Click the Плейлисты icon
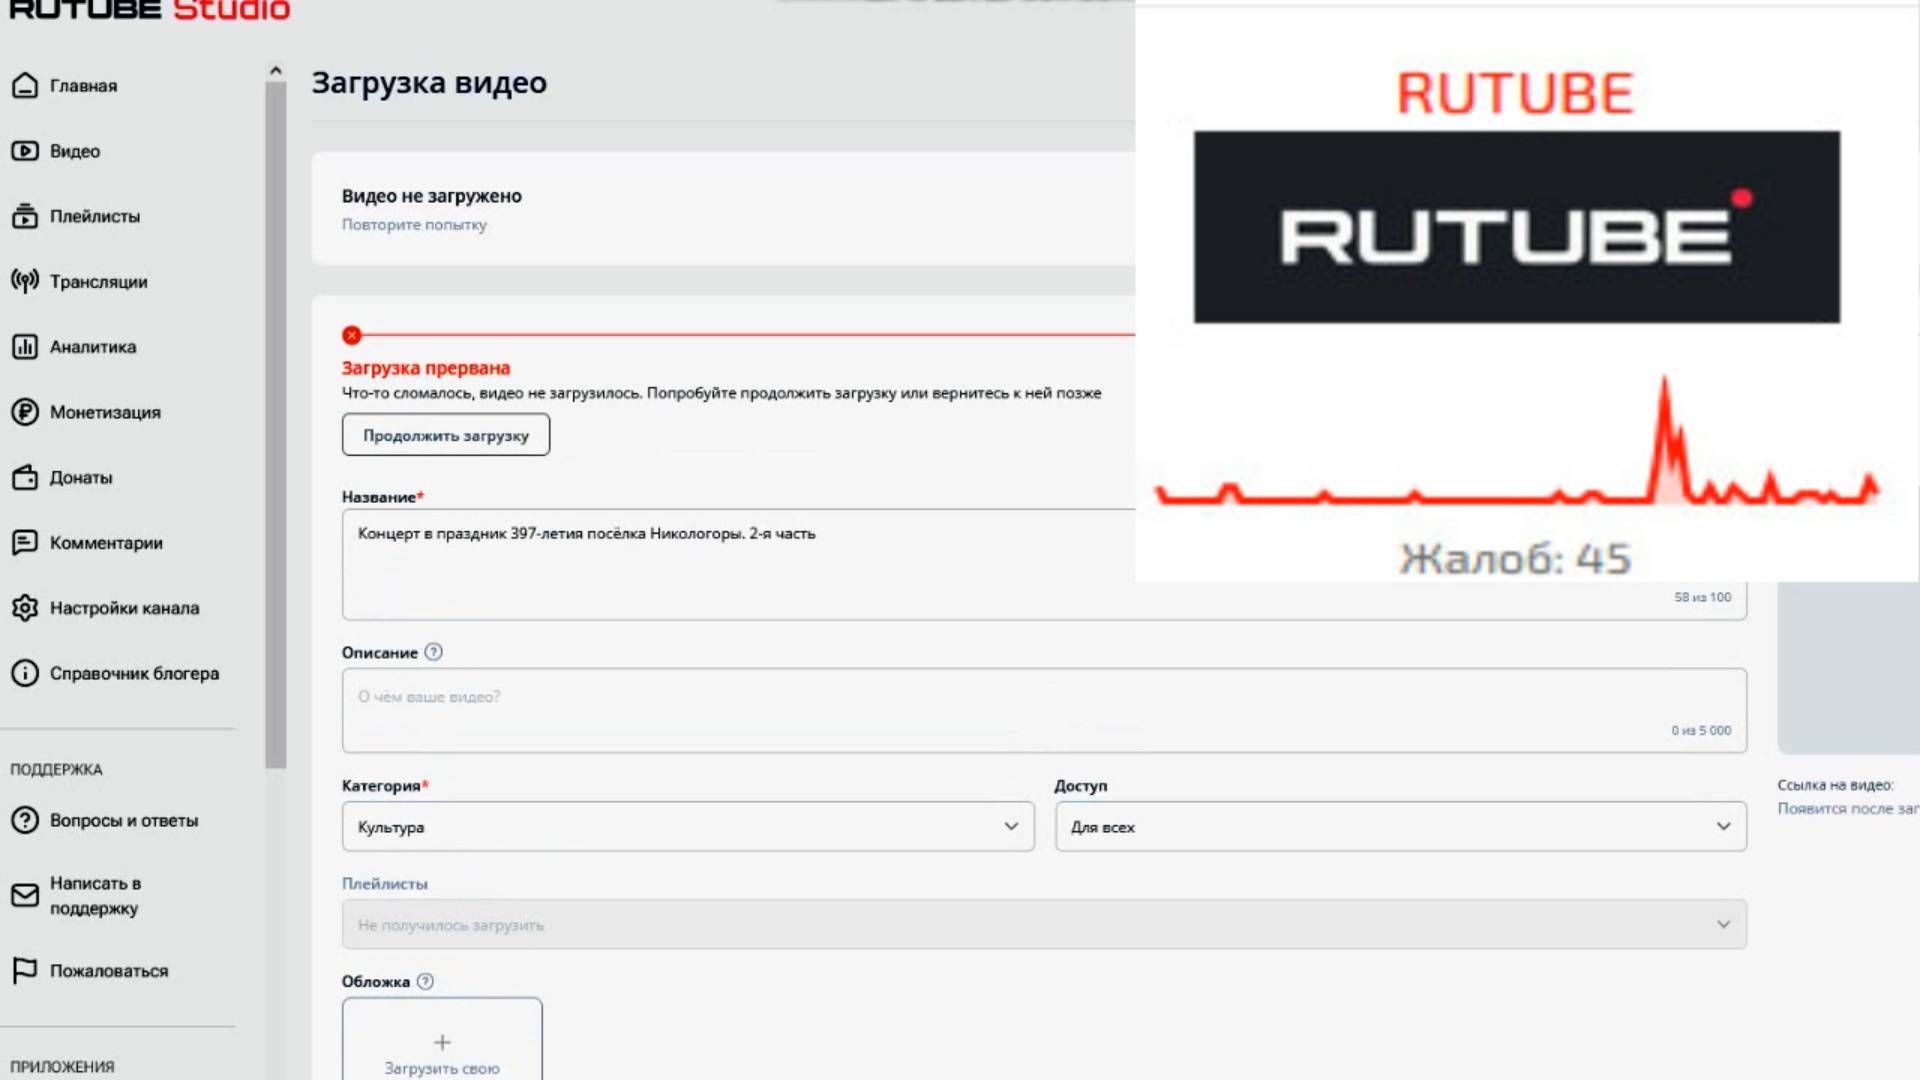The width and height of the screenshot is (1920, 1080). tap(25, 216)
